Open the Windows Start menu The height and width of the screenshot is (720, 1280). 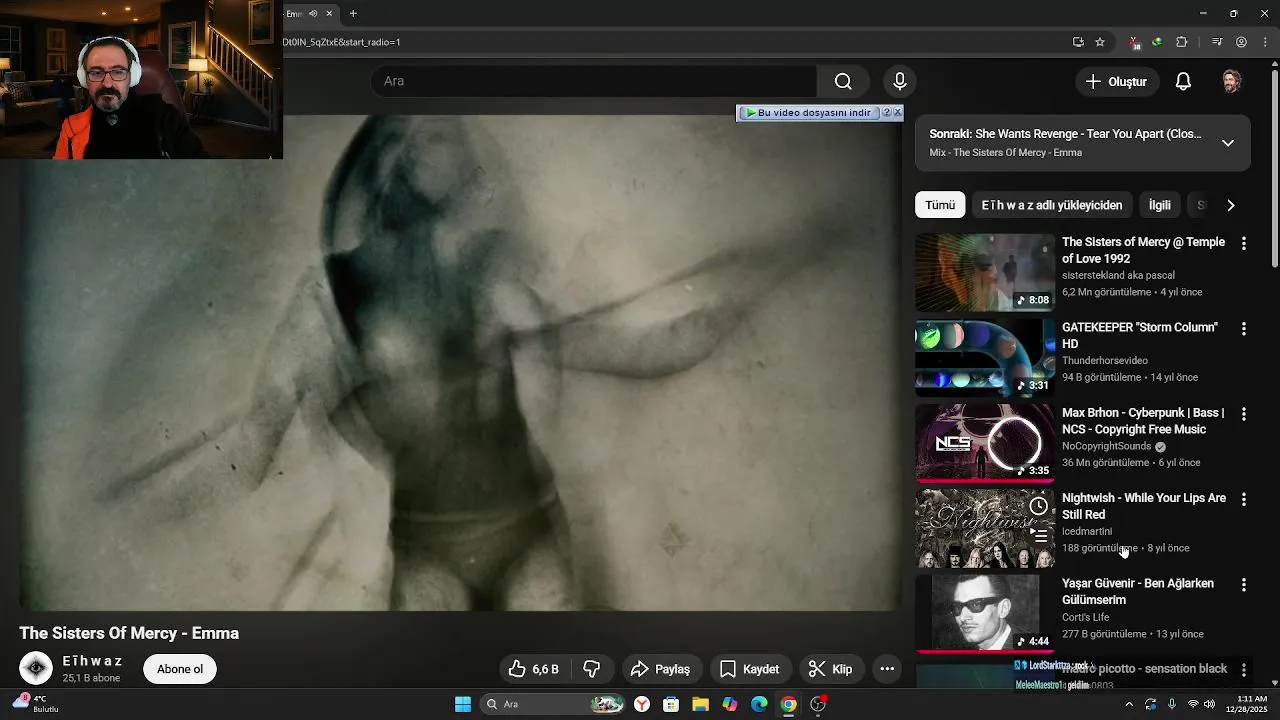(x=463, y=704)
